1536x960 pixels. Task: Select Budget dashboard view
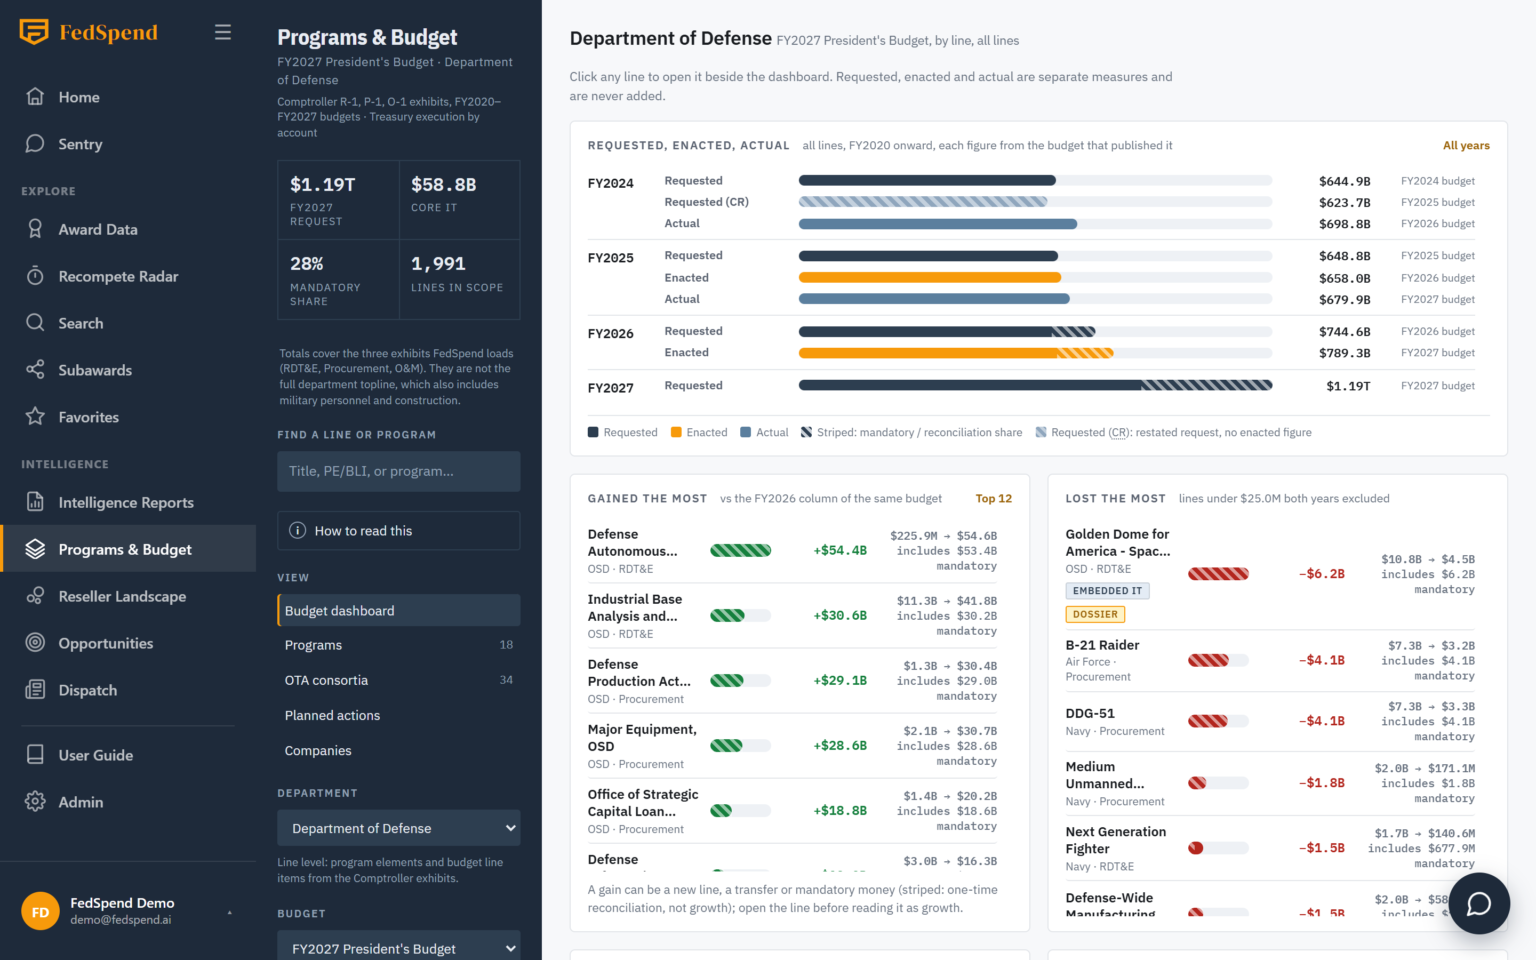coord(399,611)
